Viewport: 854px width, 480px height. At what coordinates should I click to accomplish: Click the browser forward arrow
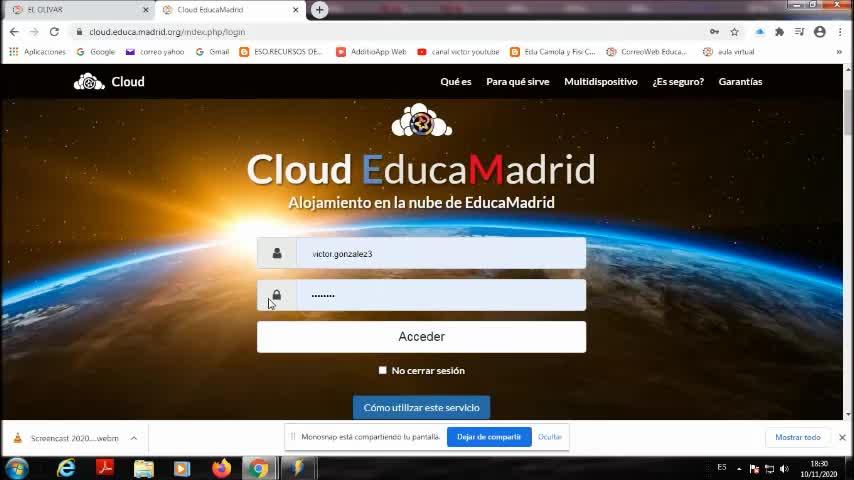click(34, 32)
